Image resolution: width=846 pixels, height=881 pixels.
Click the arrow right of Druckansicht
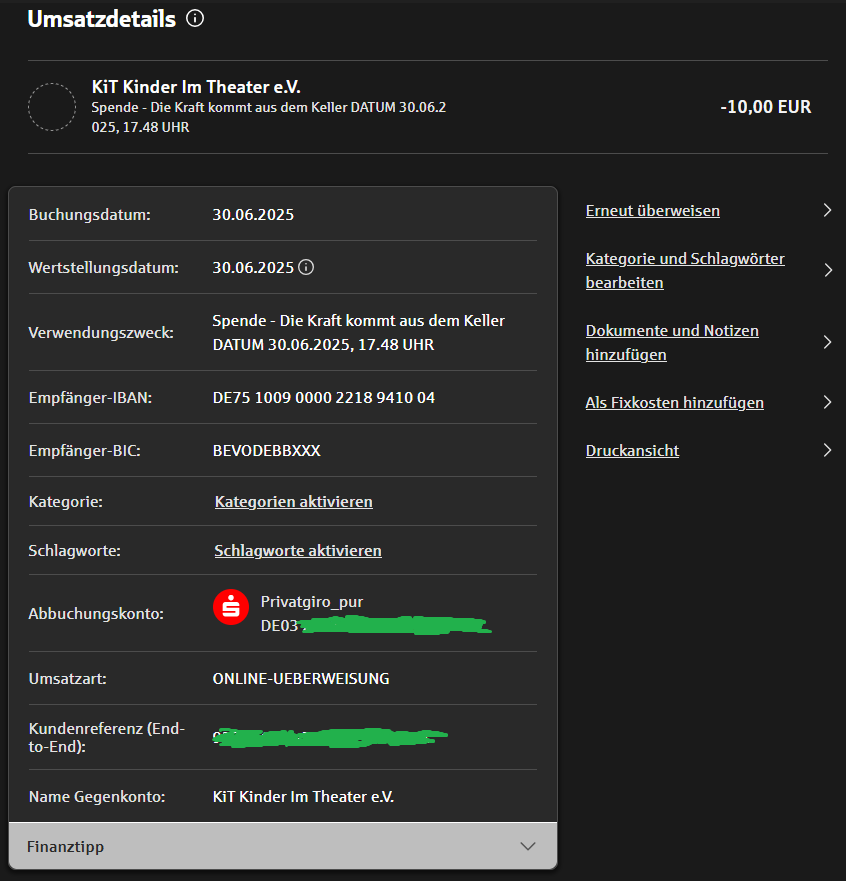(827, 450)
